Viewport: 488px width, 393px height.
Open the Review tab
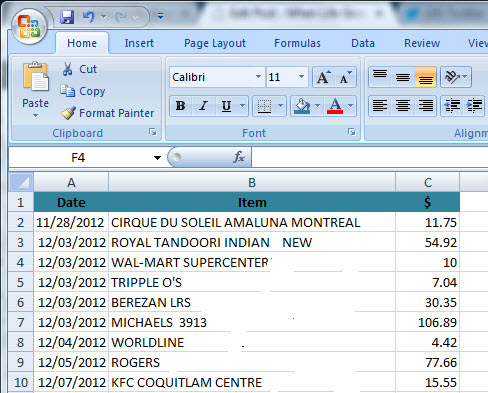422,43
